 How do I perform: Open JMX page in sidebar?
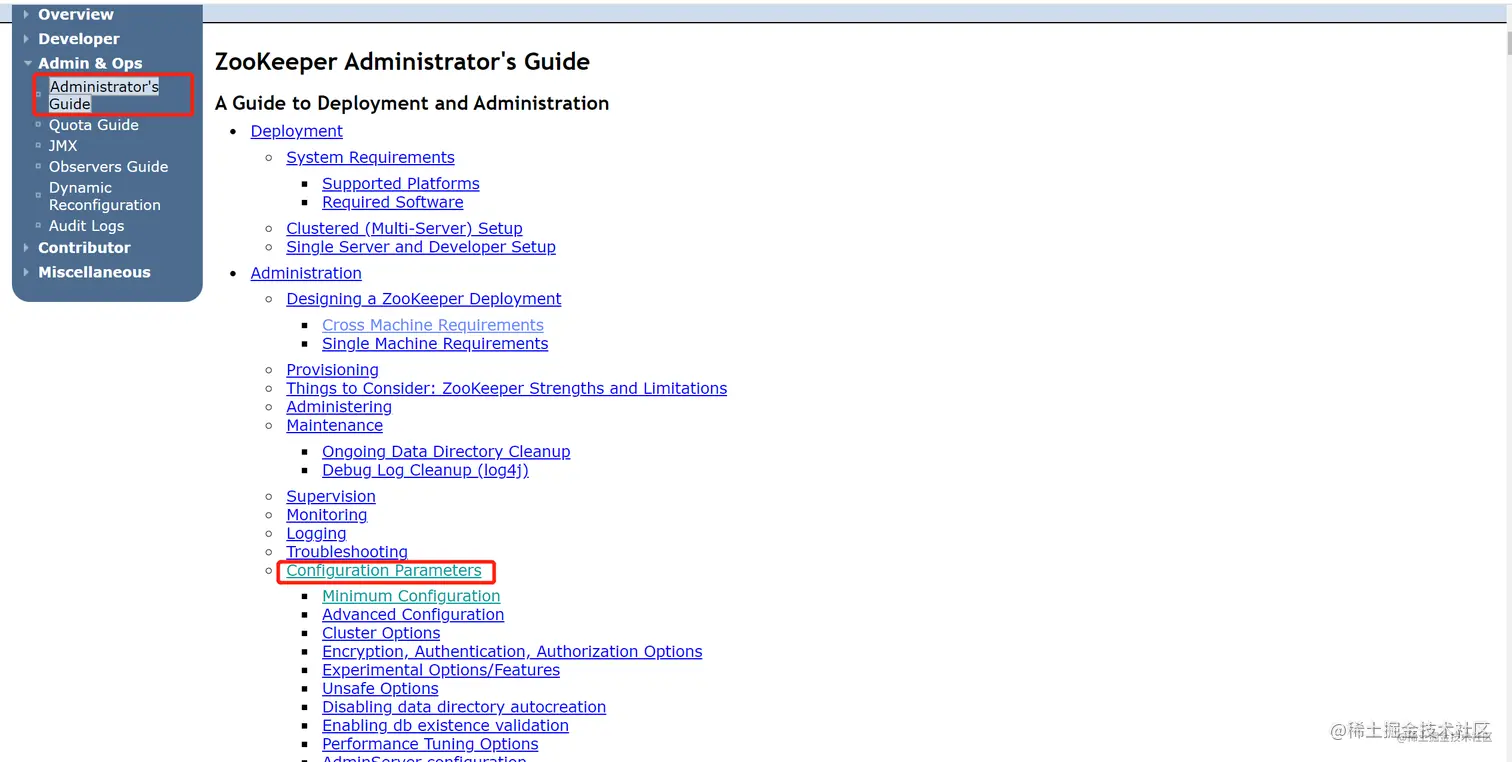point(63,146)
